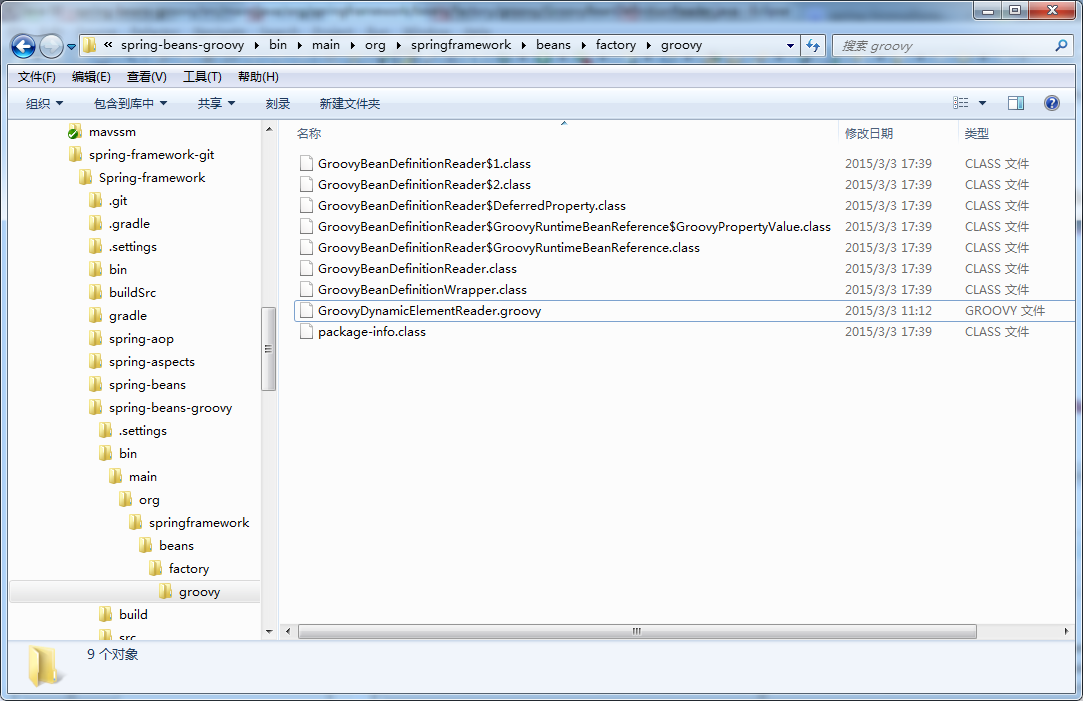Click the navigation pane scroll down arrow
1083x701 pixels.
[269, 631]
